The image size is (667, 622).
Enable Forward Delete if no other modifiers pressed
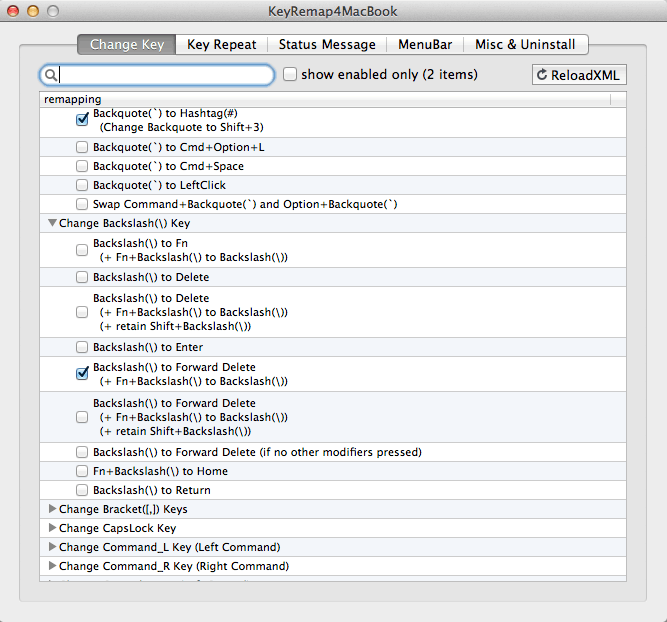point(82,452)
